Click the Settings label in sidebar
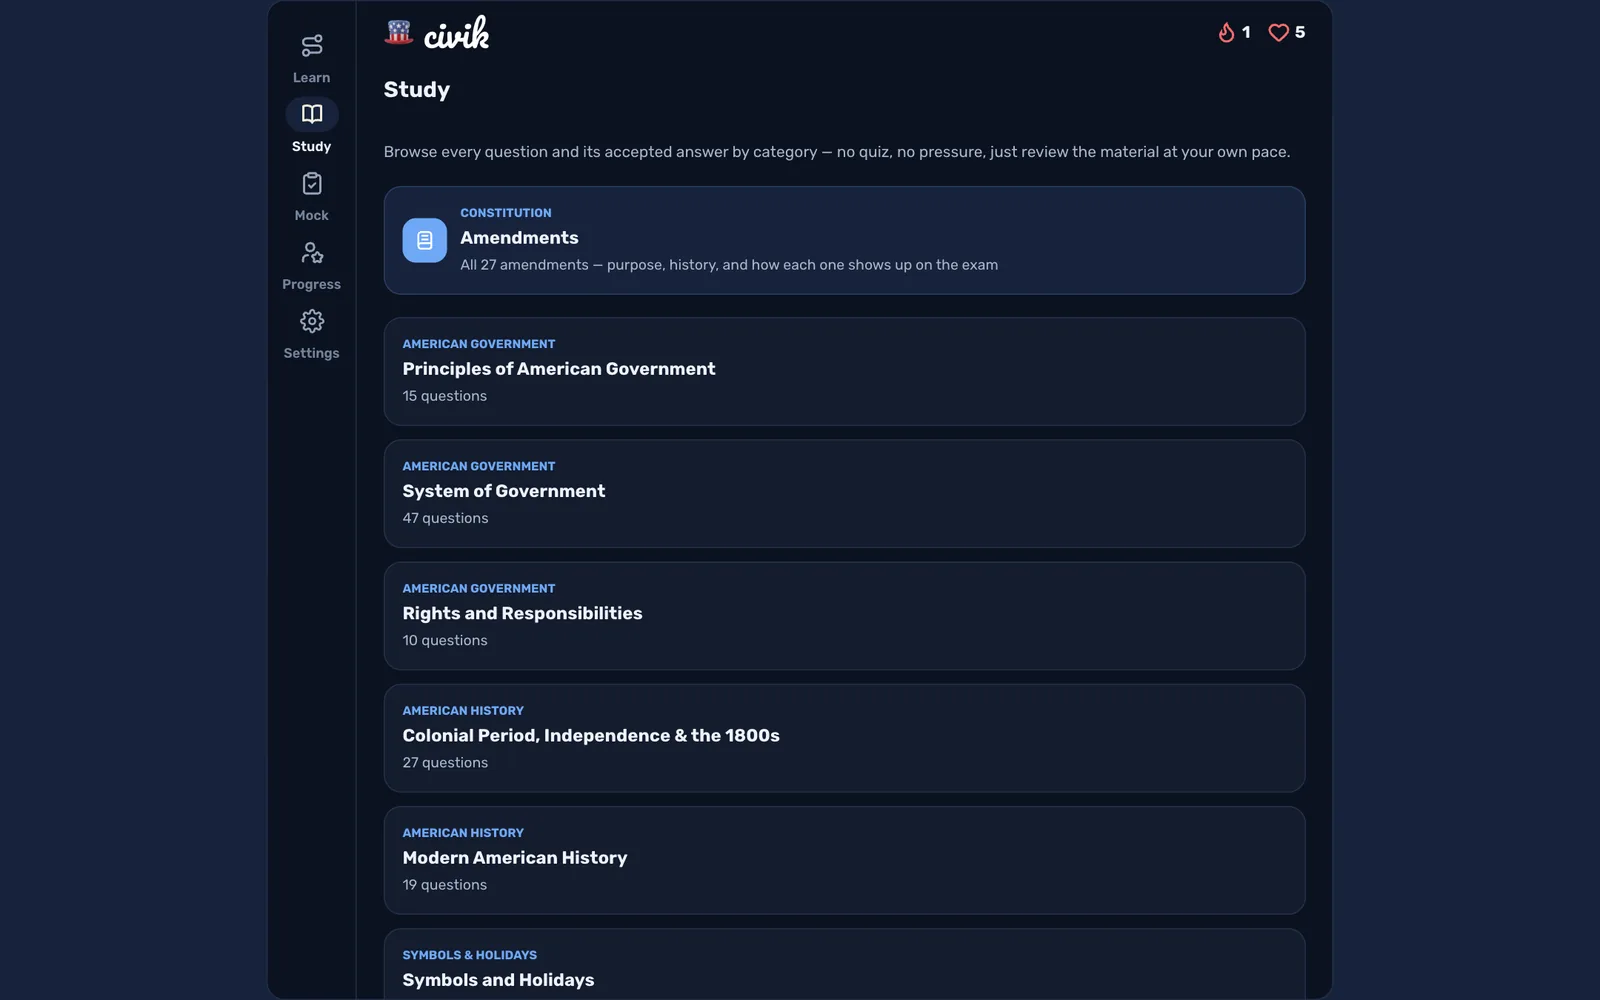This screenshot has width=1600, height=1000. pos(311,353)
